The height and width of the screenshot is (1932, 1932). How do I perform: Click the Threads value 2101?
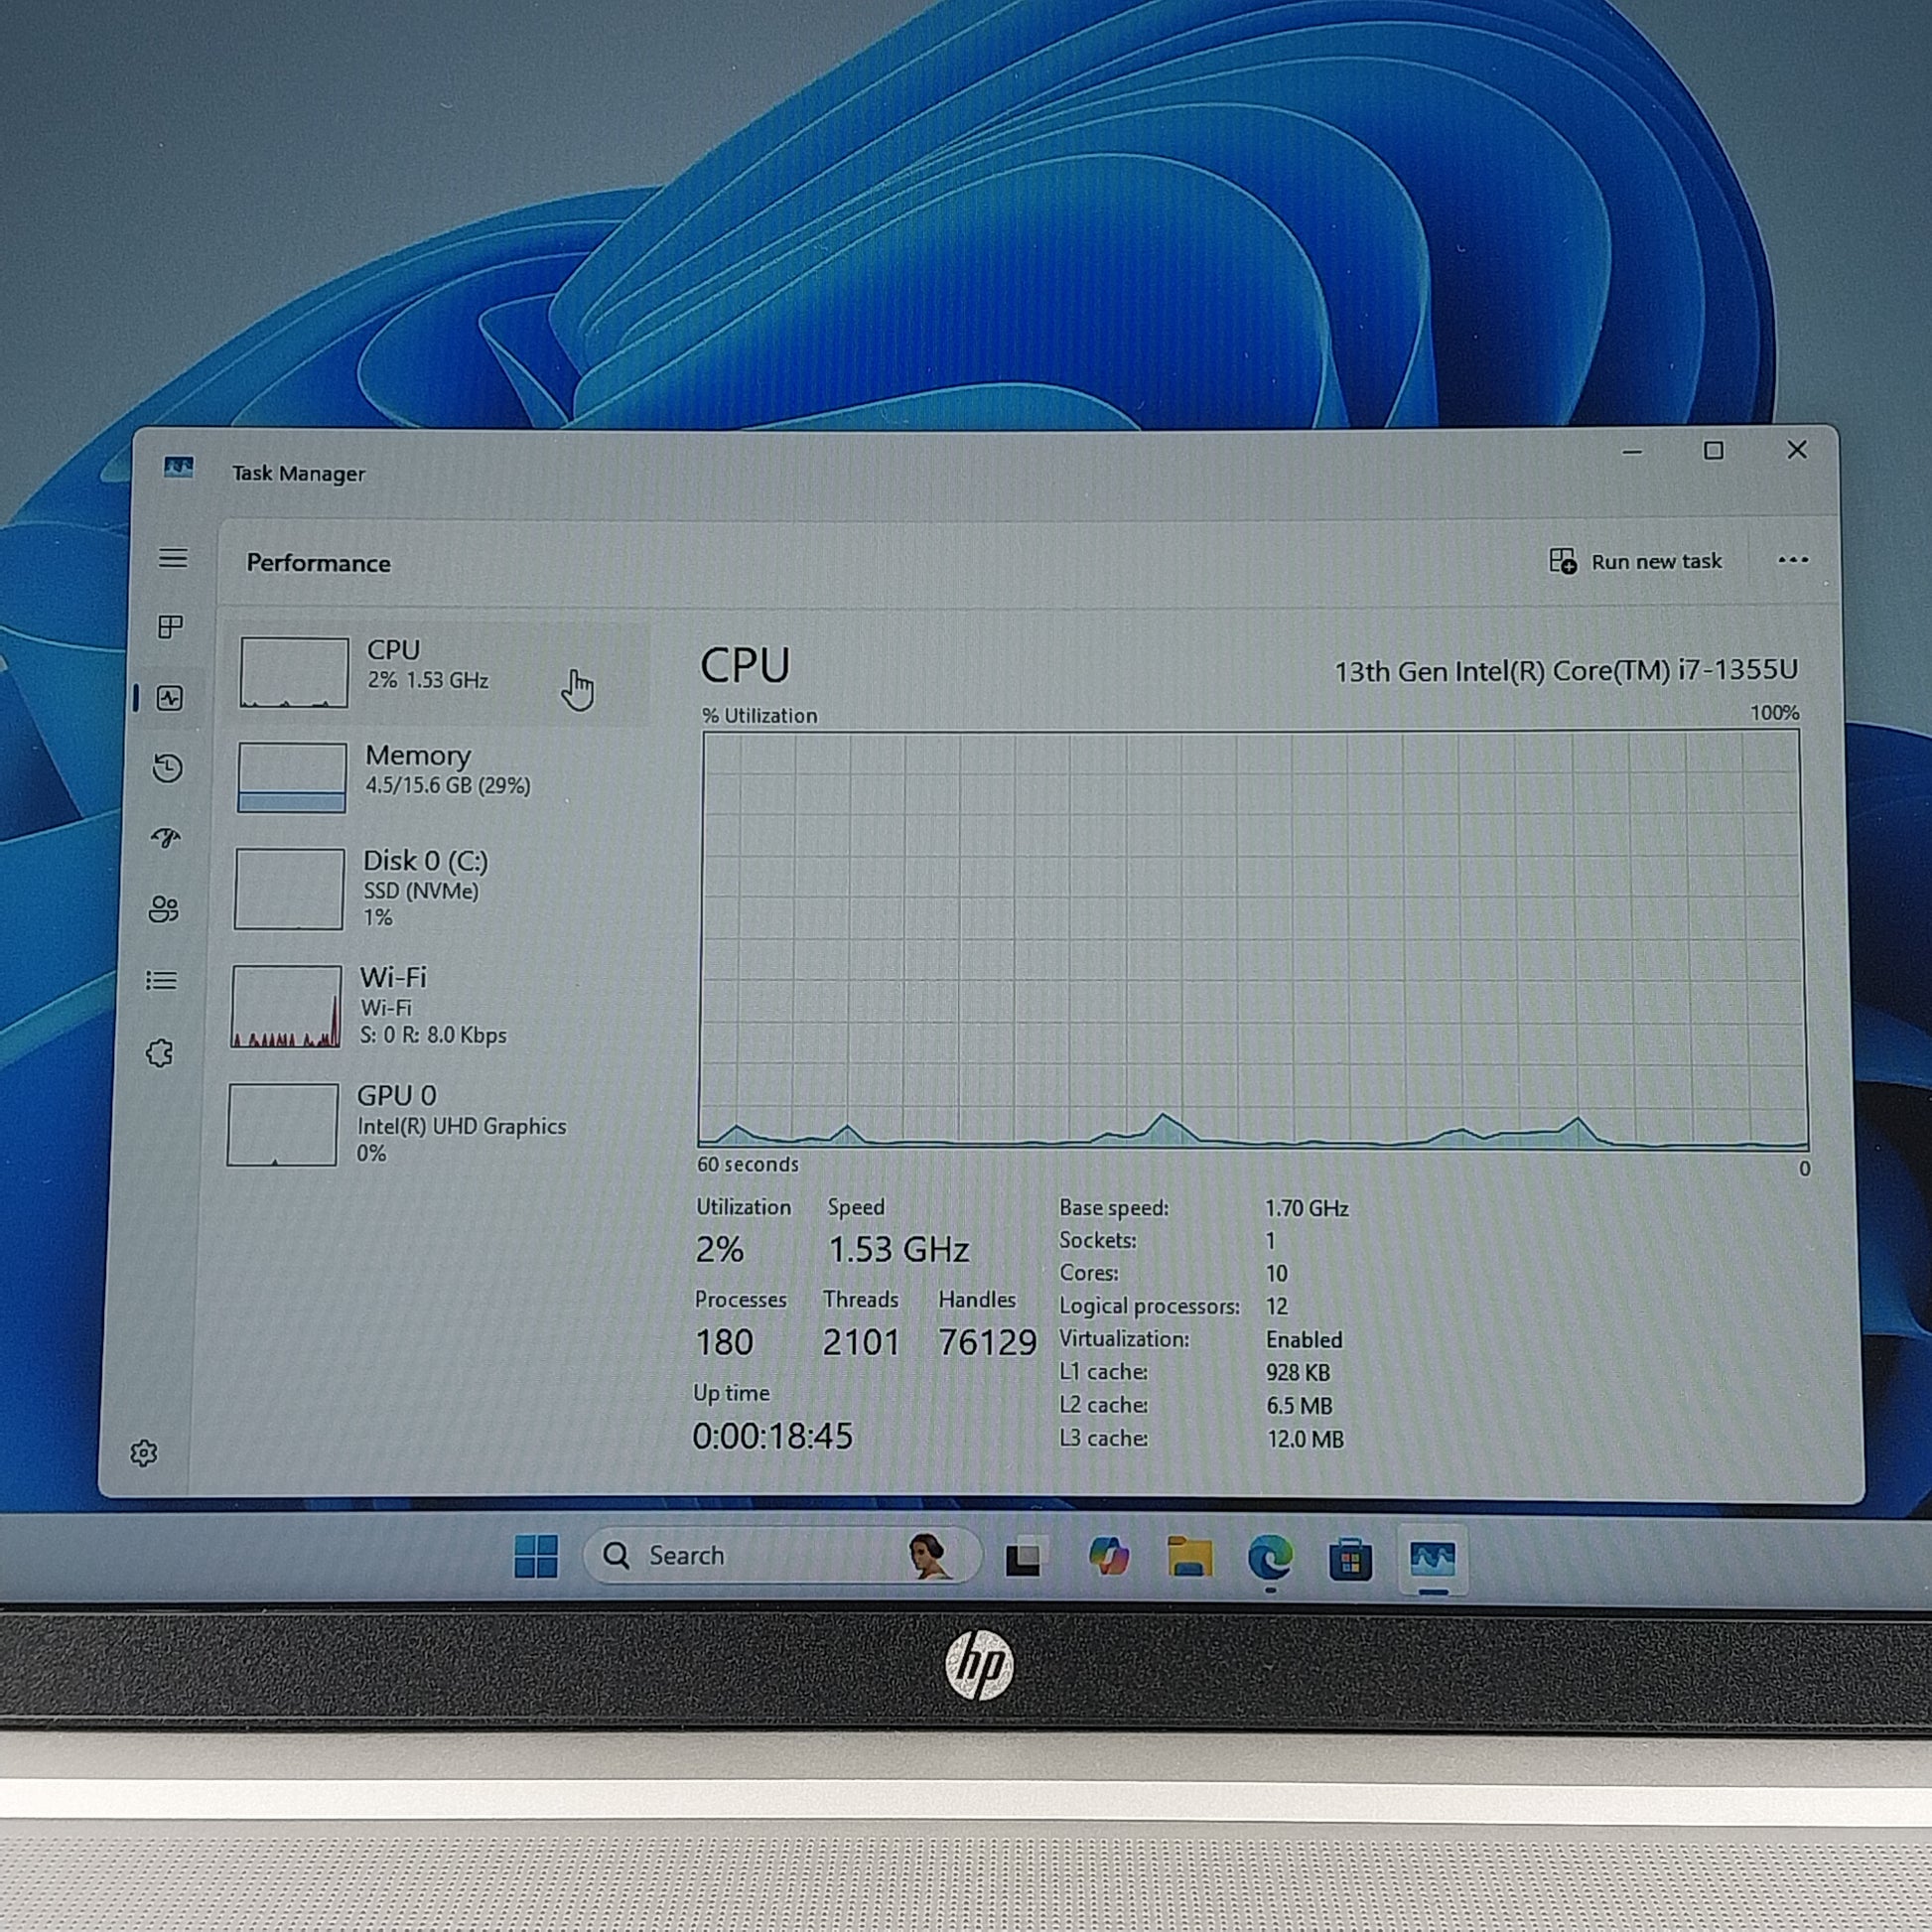861,1342
